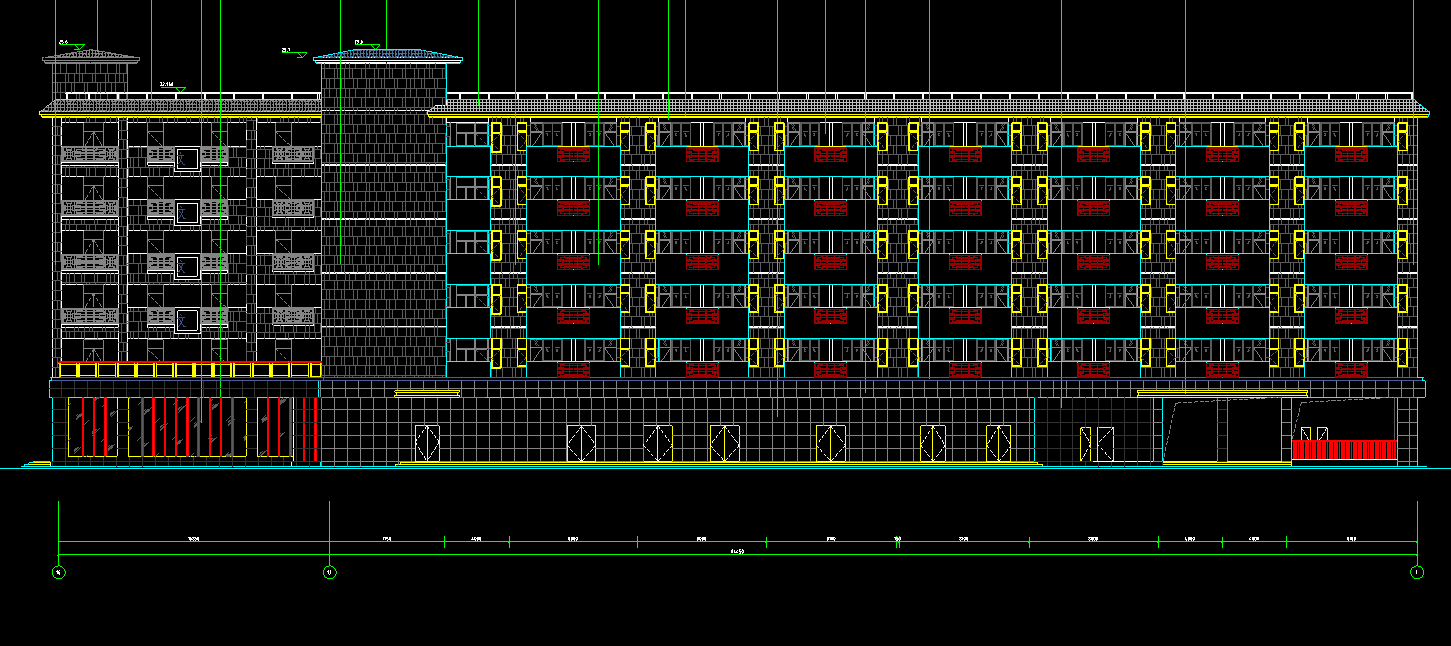Select the last dimension value before the rightmost axis
This screenshot has height=646, width=1451.
coord(1351,539)
